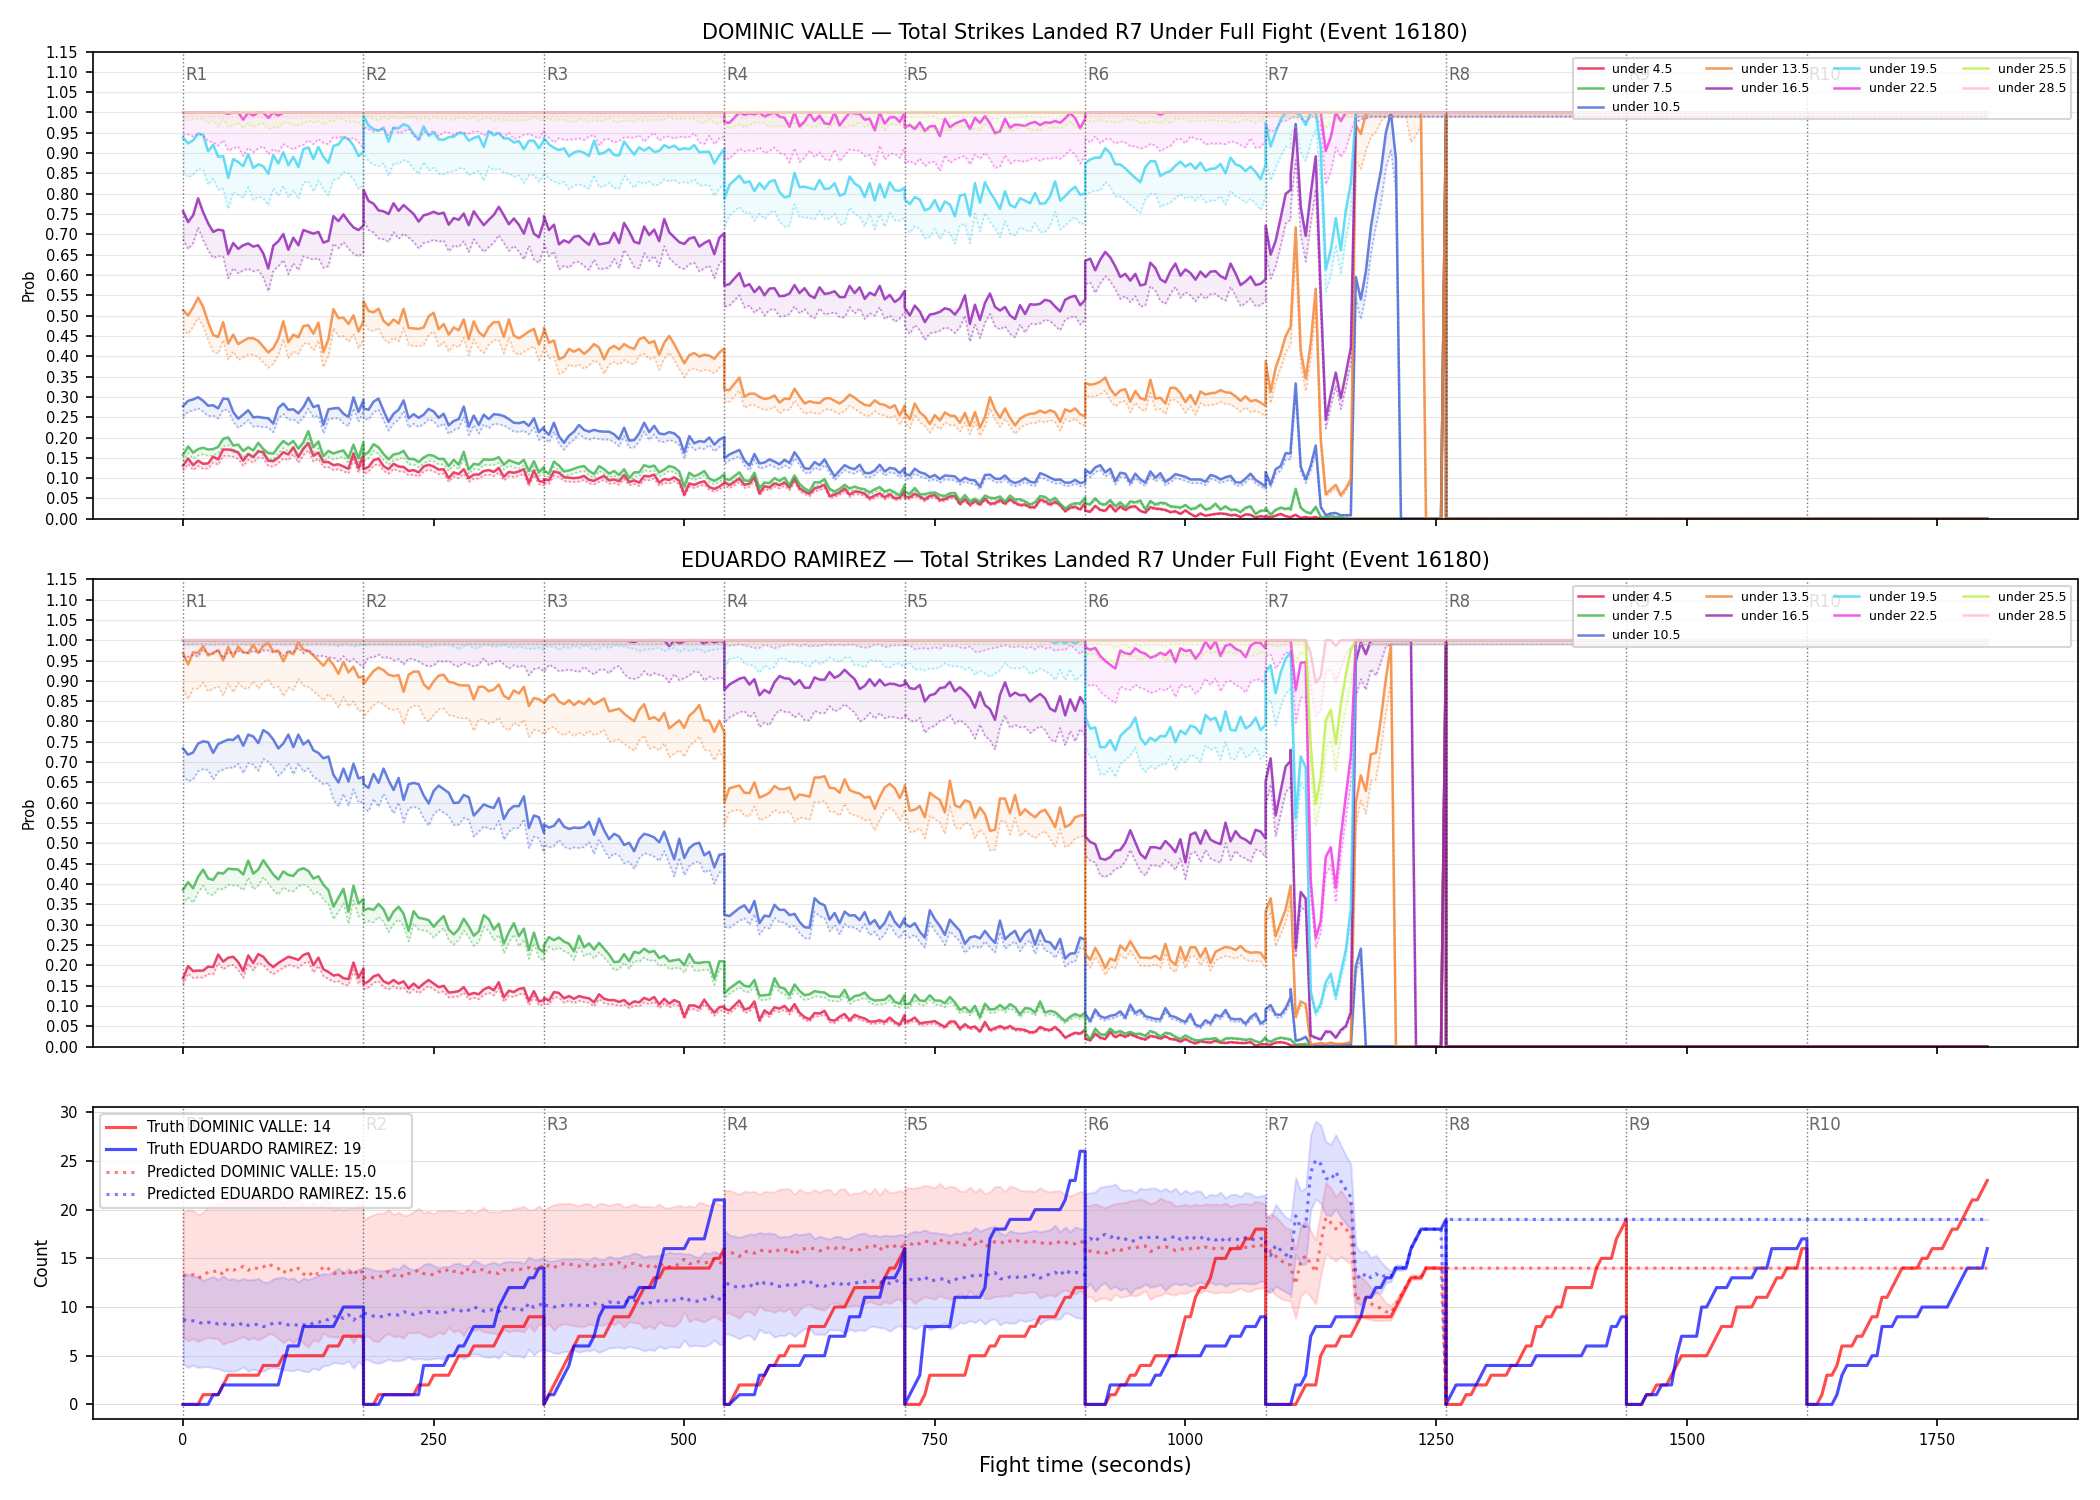
Task: Select 'under 16.5' legend entry in top chart
Action: 1758,88
